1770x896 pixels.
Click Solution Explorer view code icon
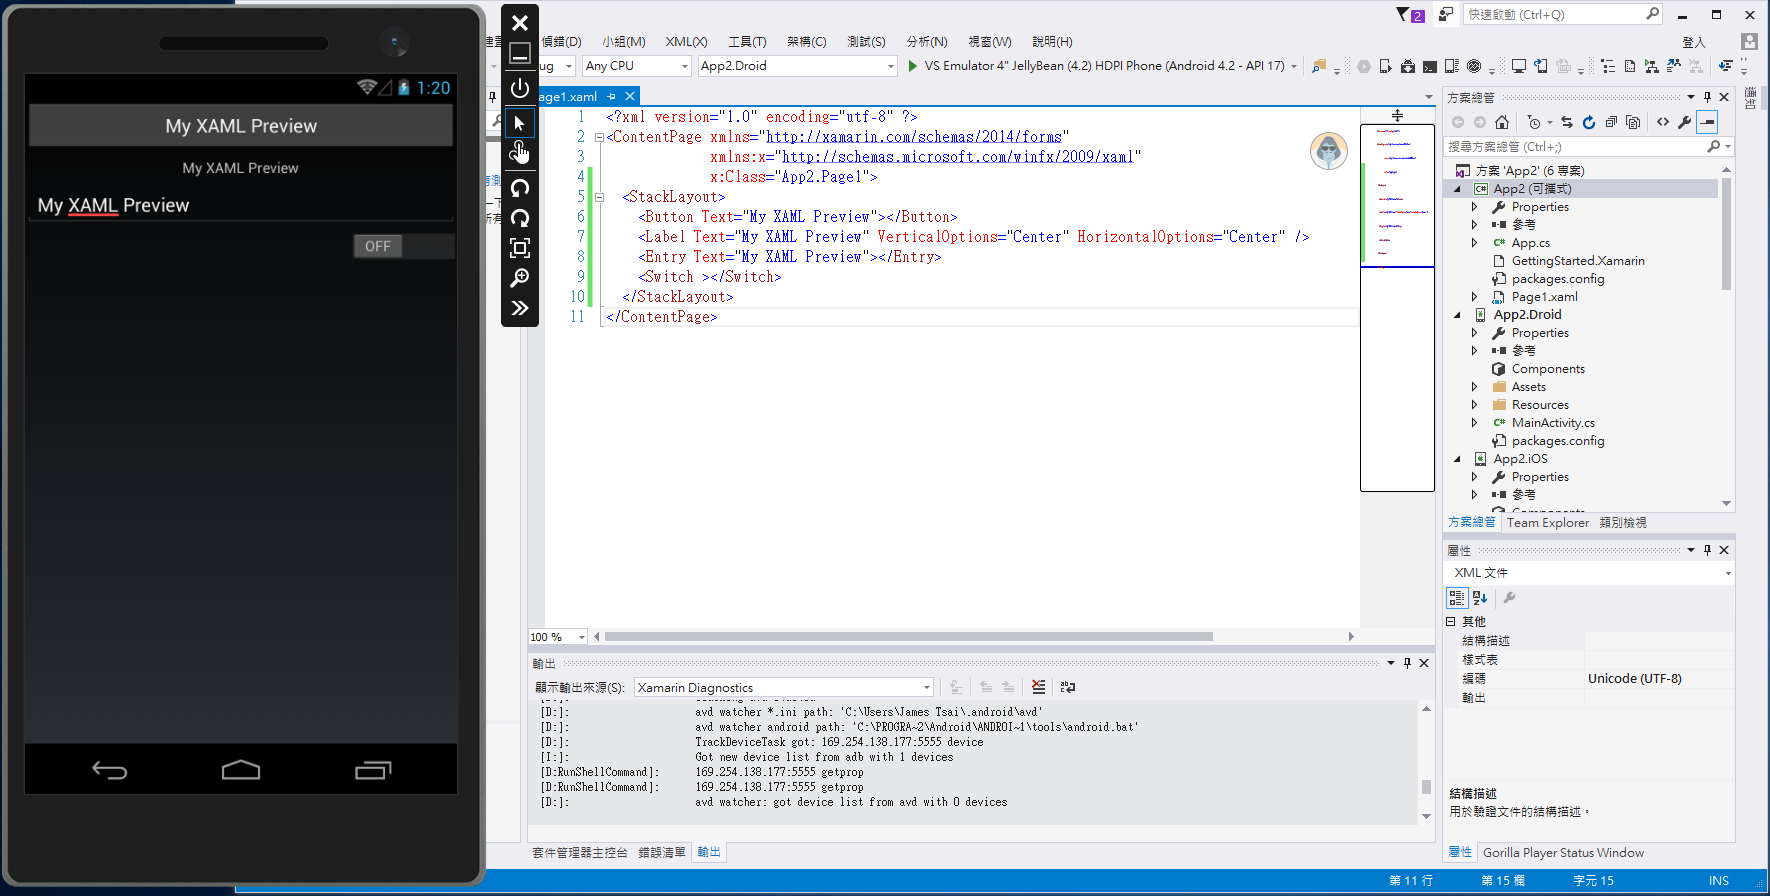1662,122
